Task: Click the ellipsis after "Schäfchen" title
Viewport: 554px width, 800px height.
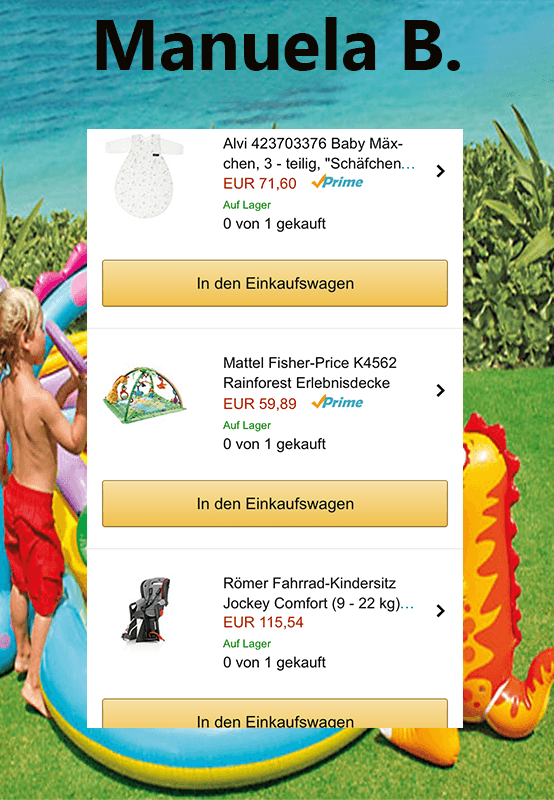Action: tap(409, 167)
